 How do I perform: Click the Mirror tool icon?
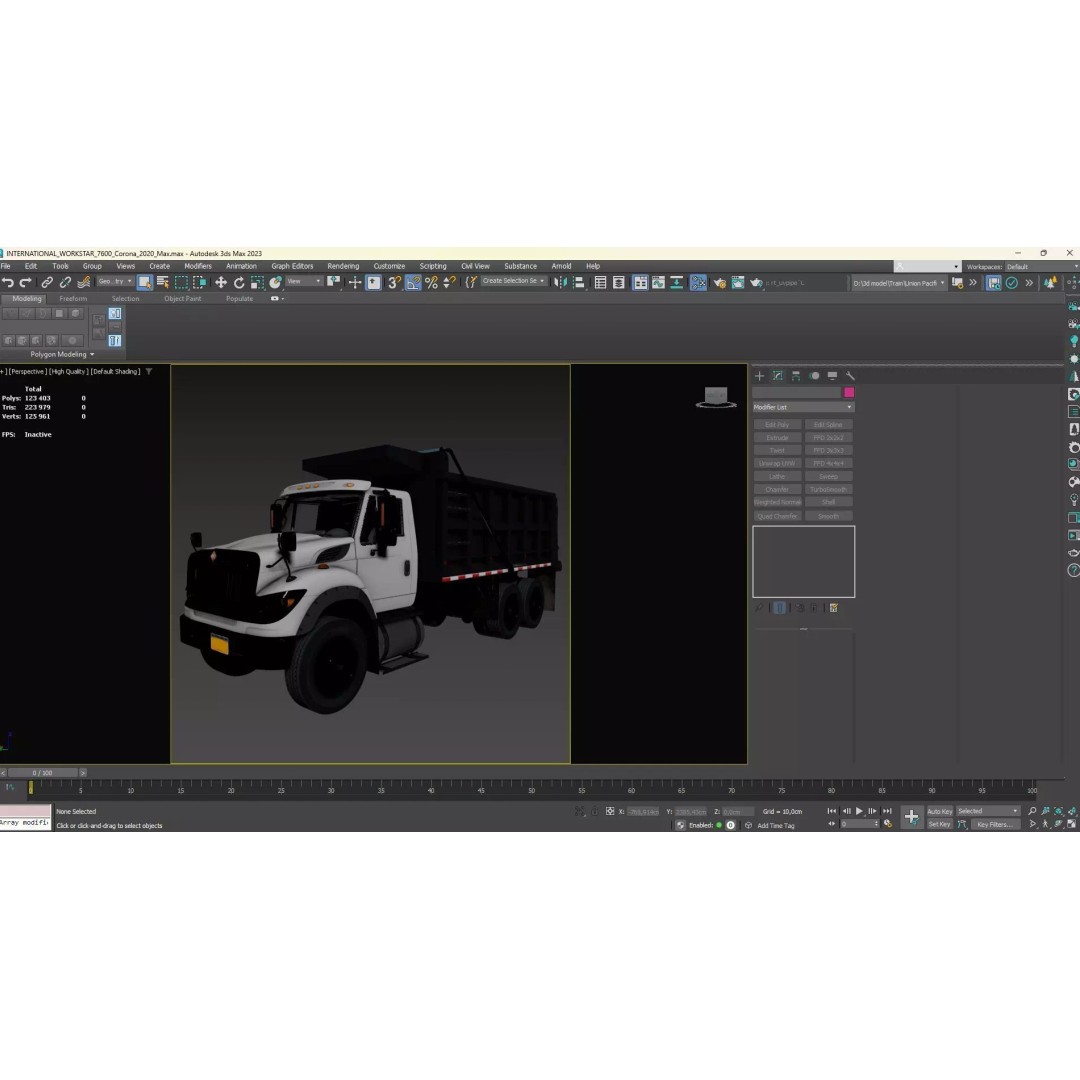[x=561, y=282]
